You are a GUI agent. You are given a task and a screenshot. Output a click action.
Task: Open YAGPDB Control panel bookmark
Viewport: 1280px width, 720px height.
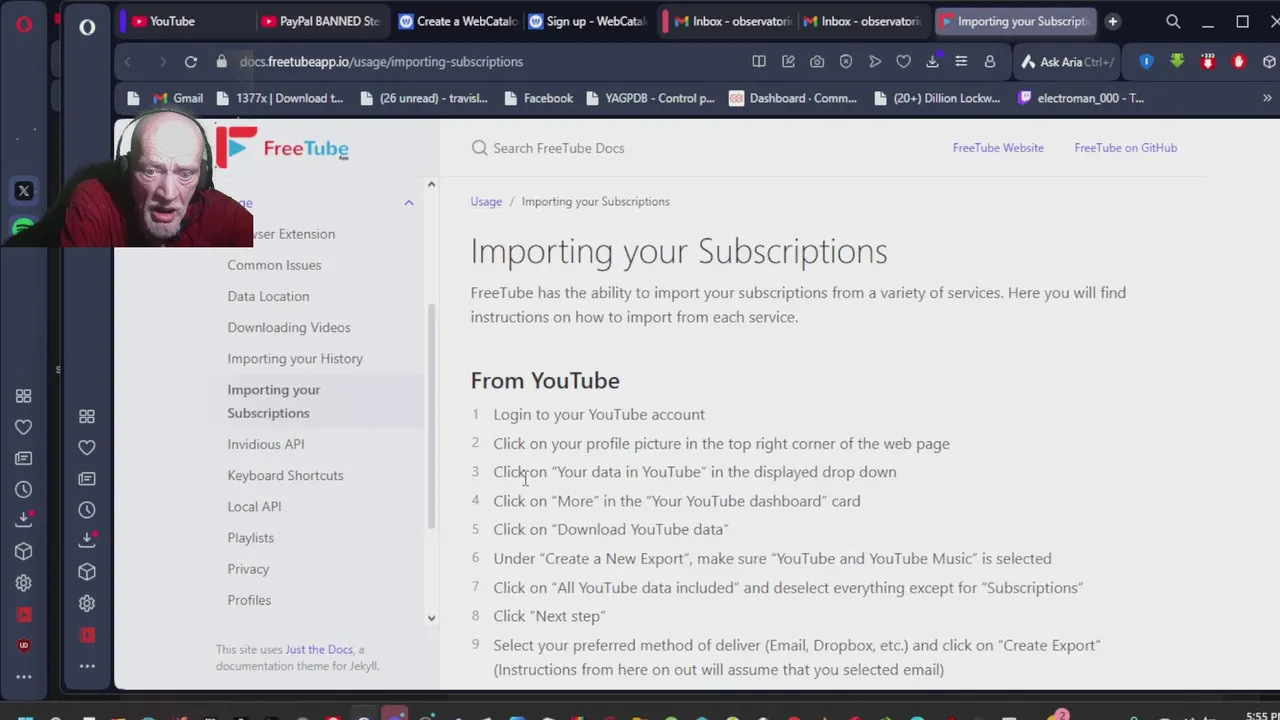650,98
